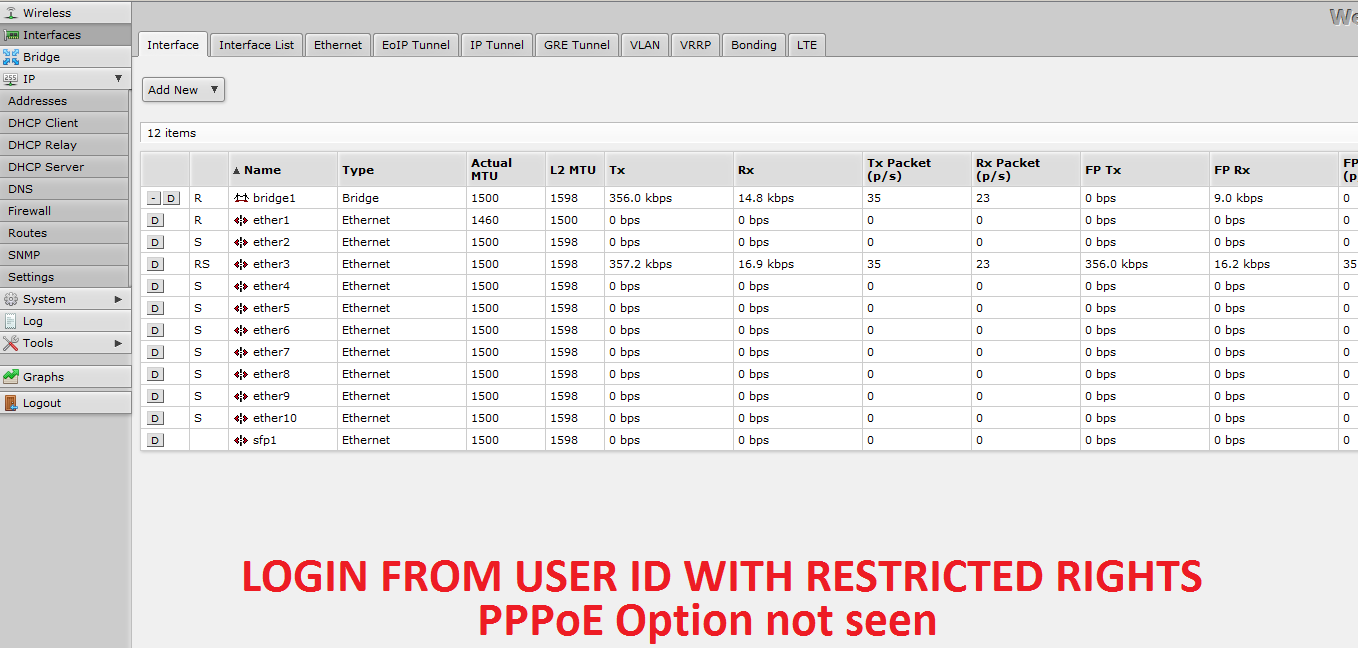Click the System gear icon
Image resolution: width=1358 pixels, height=648 pixels.
[x=11, y=299]
